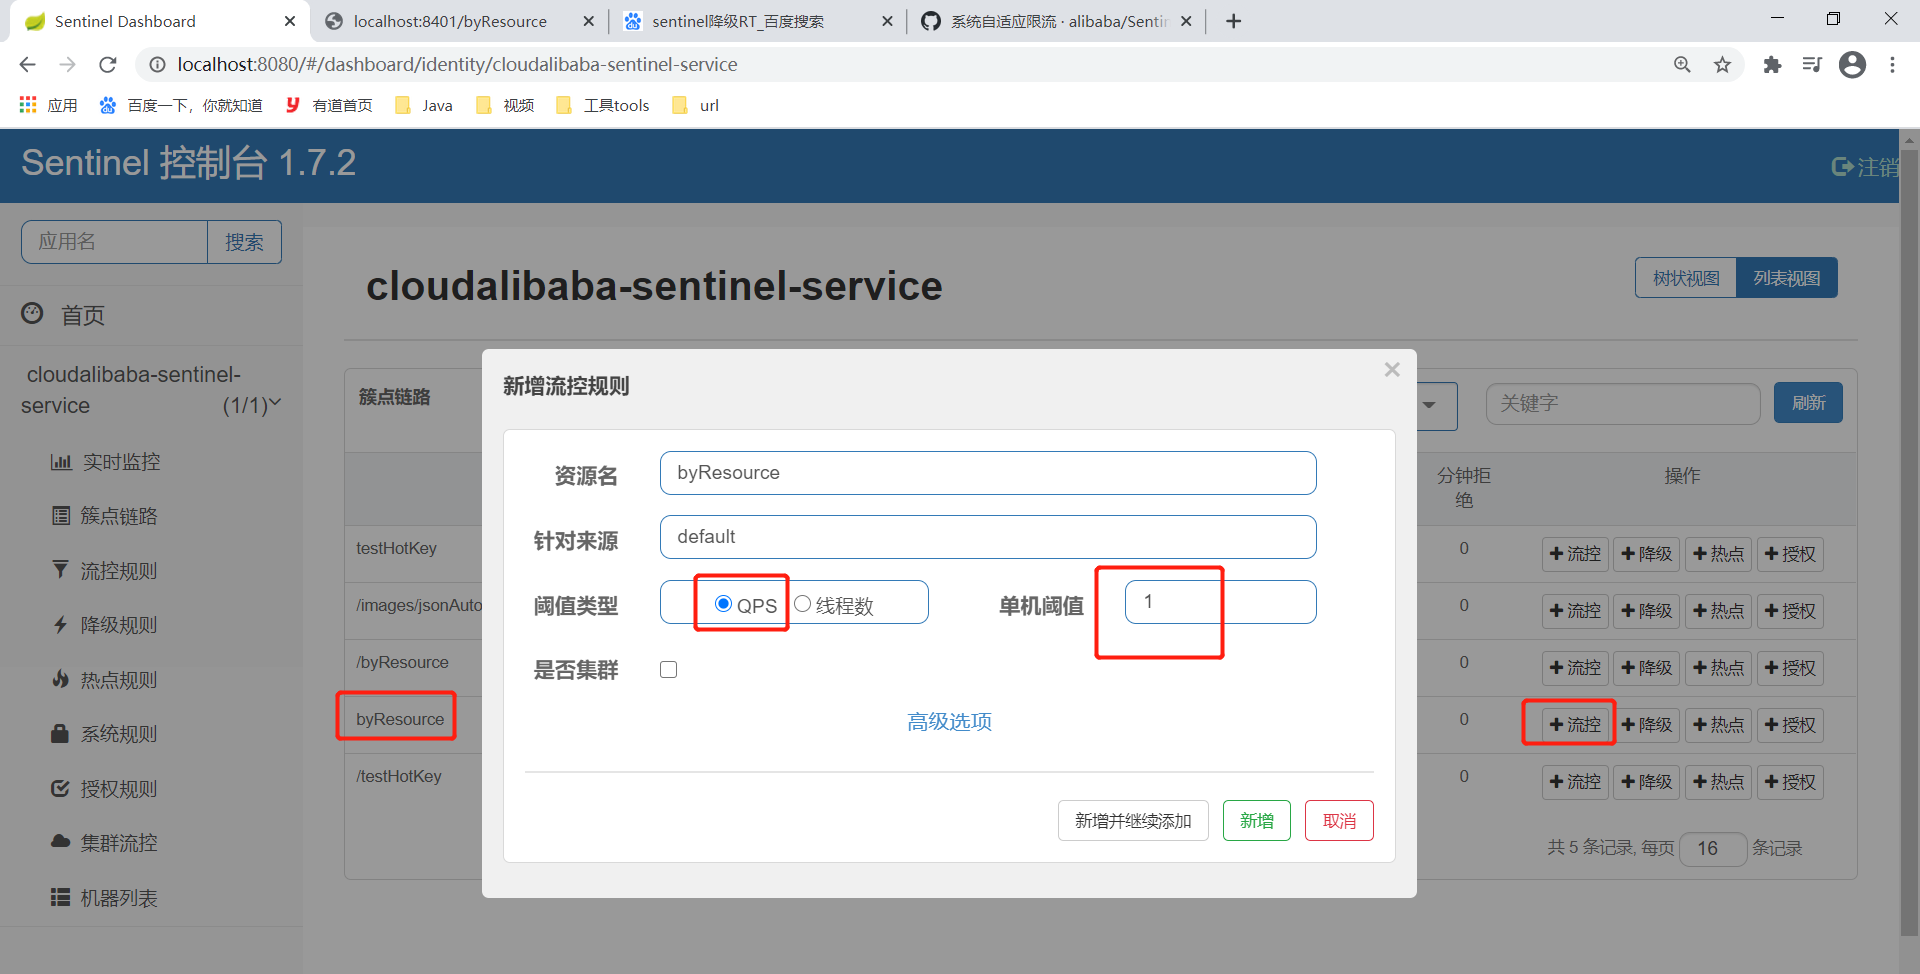Add 降级 rule for testHotKey row
This screenshot has width=1920, height=974.
pos(1647,554)
